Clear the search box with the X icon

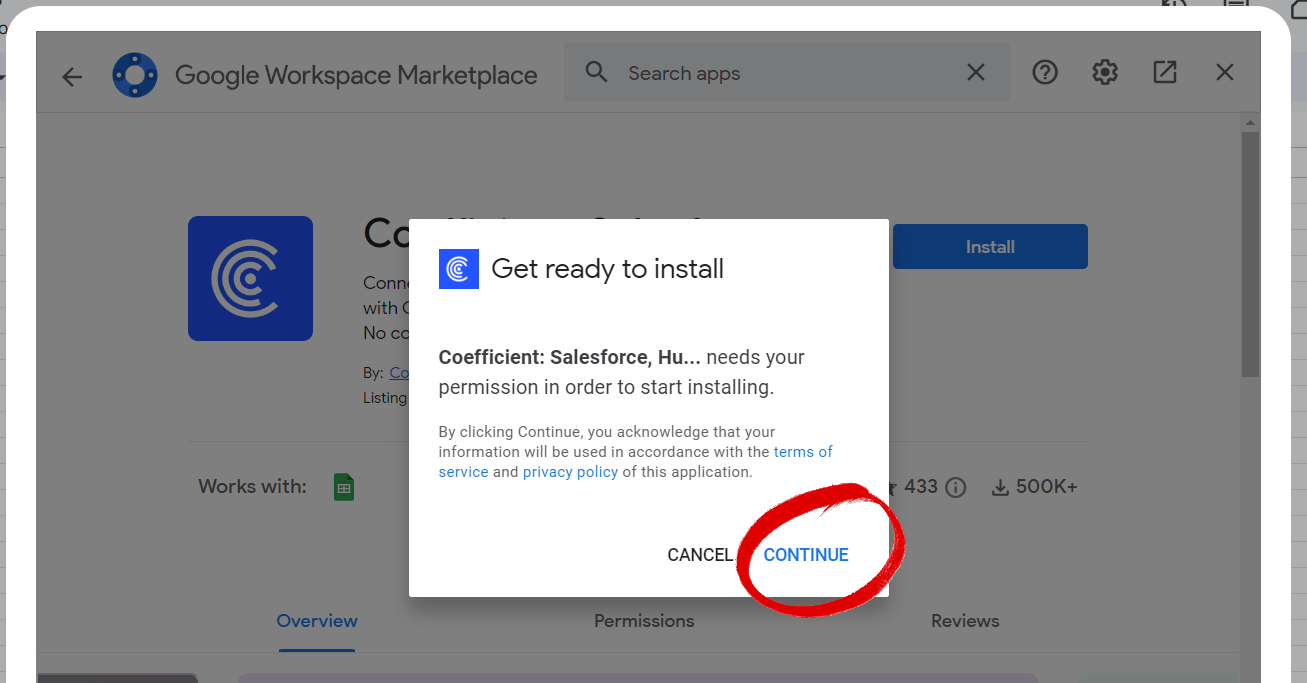click(x=975, y=72)
